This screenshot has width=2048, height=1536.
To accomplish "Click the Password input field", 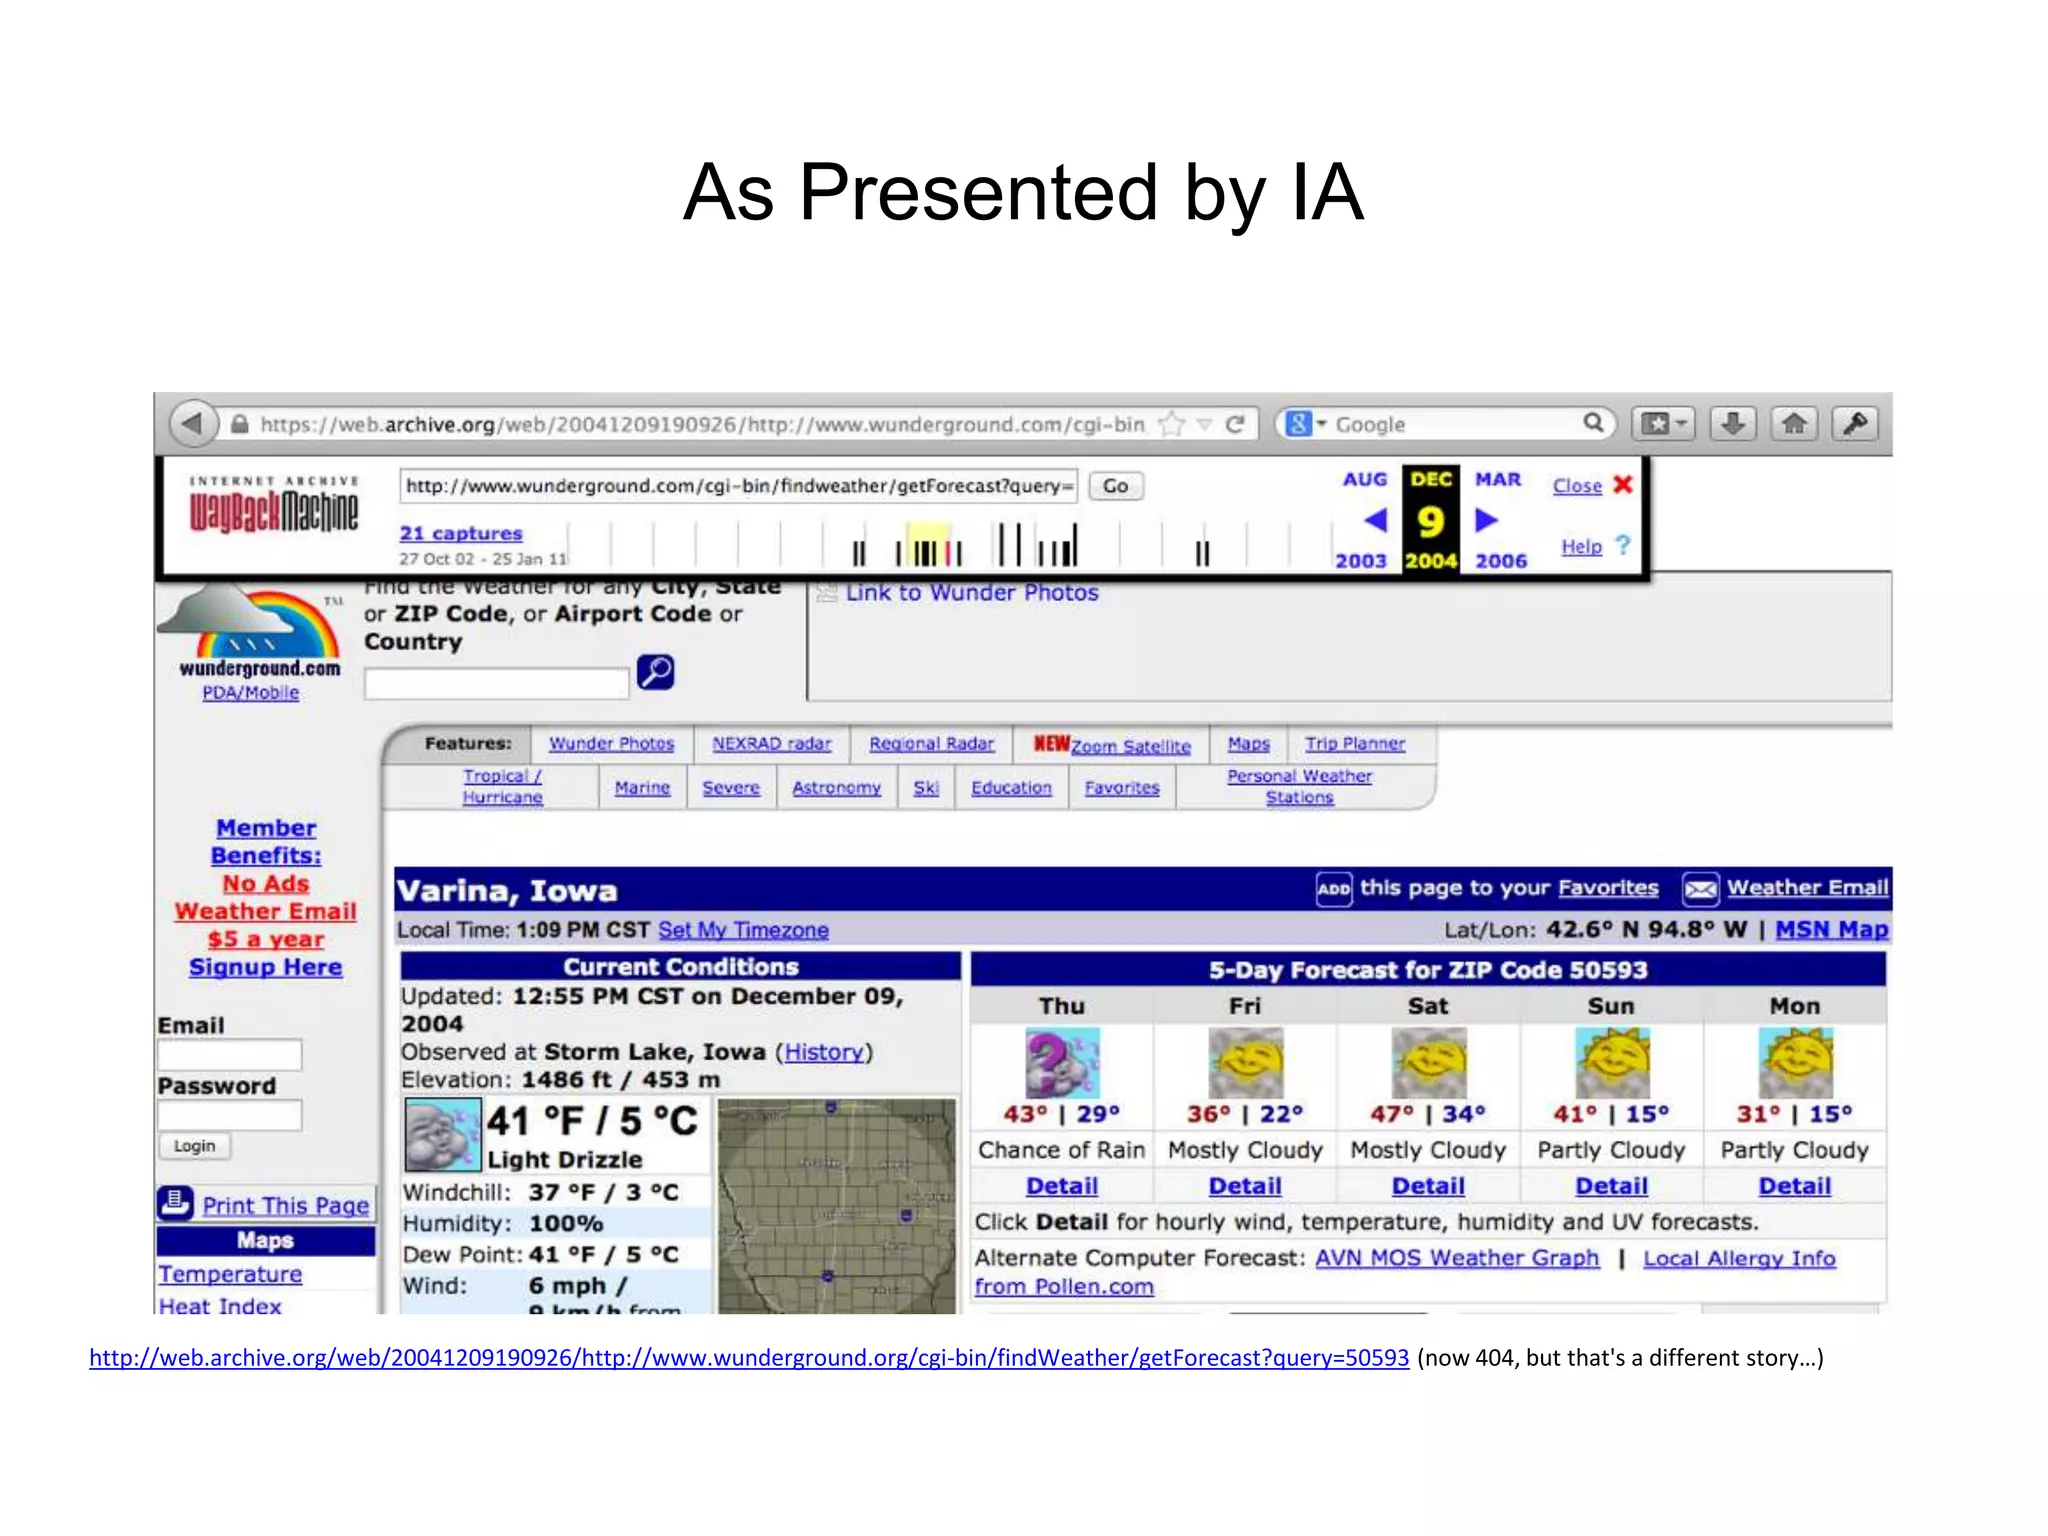I will pyautogui.click(x=229, y=1115).
